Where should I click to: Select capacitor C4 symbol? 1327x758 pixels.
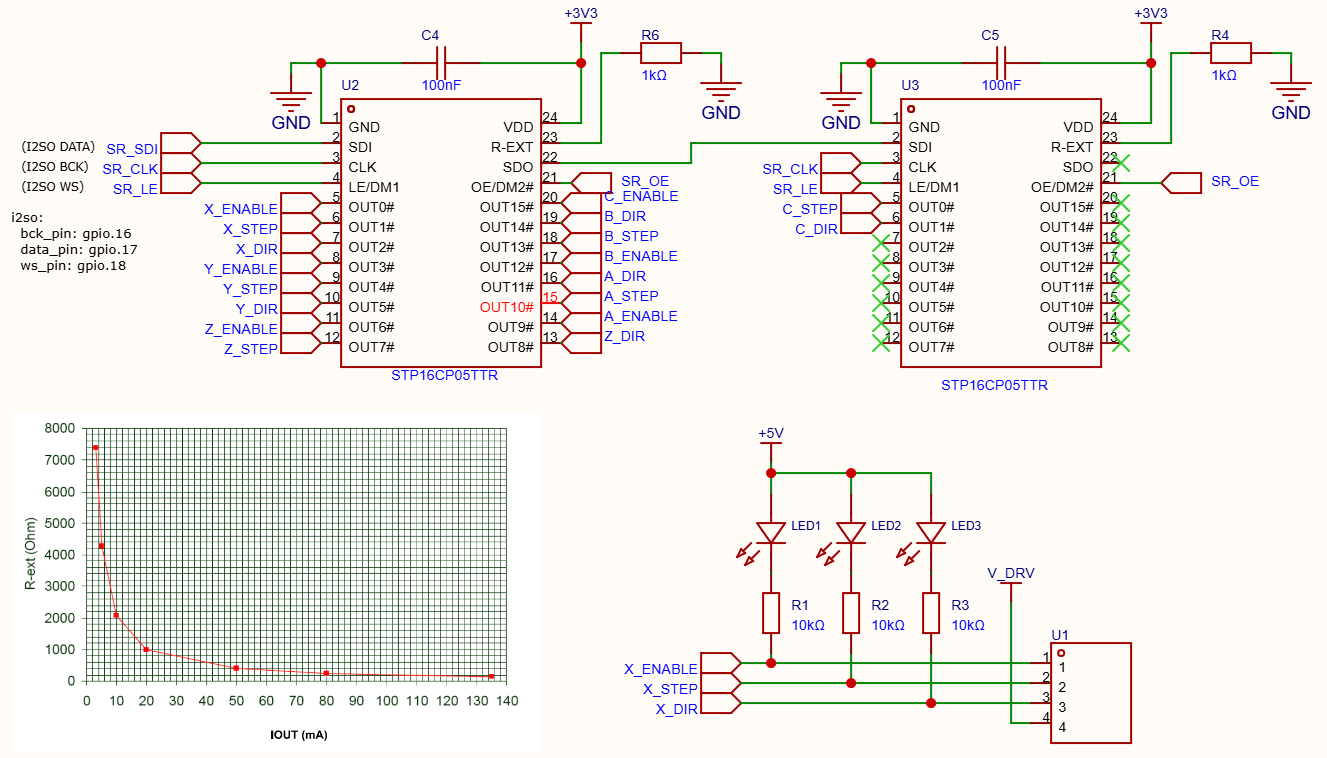point(440,63)
